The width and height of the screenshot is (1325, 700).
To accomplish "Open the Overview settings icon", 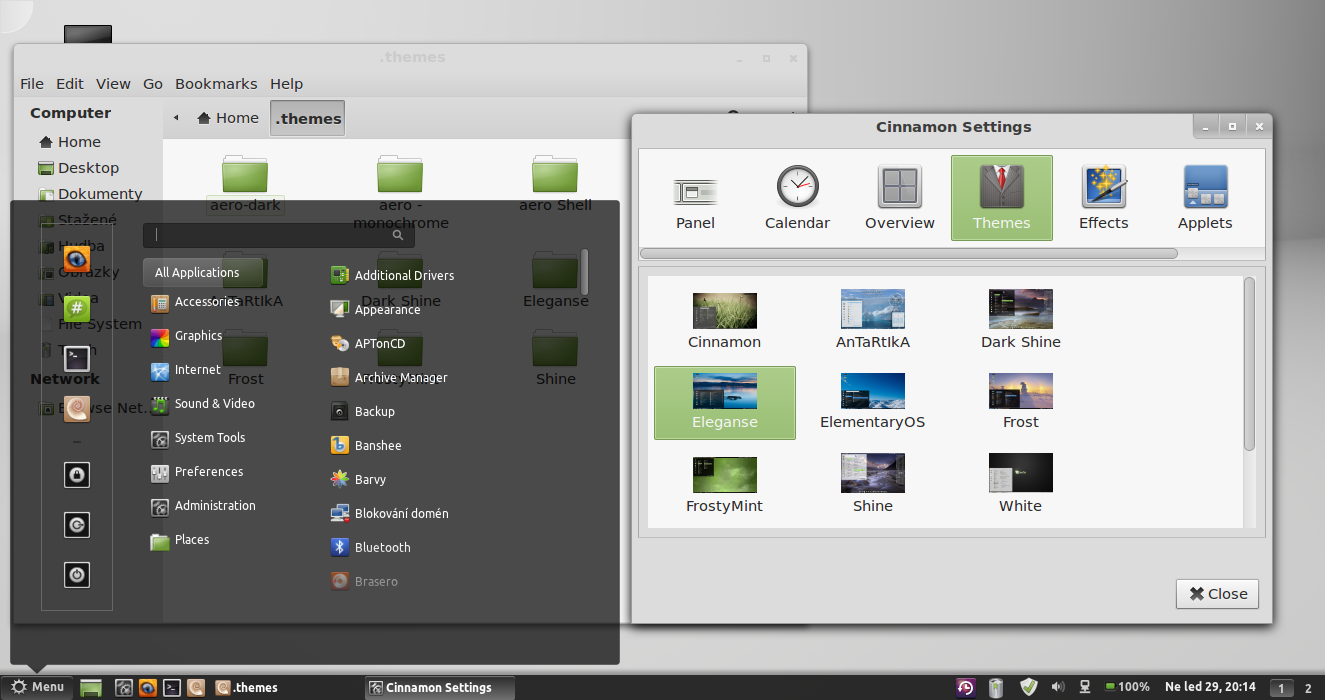I will pos(900,198).
